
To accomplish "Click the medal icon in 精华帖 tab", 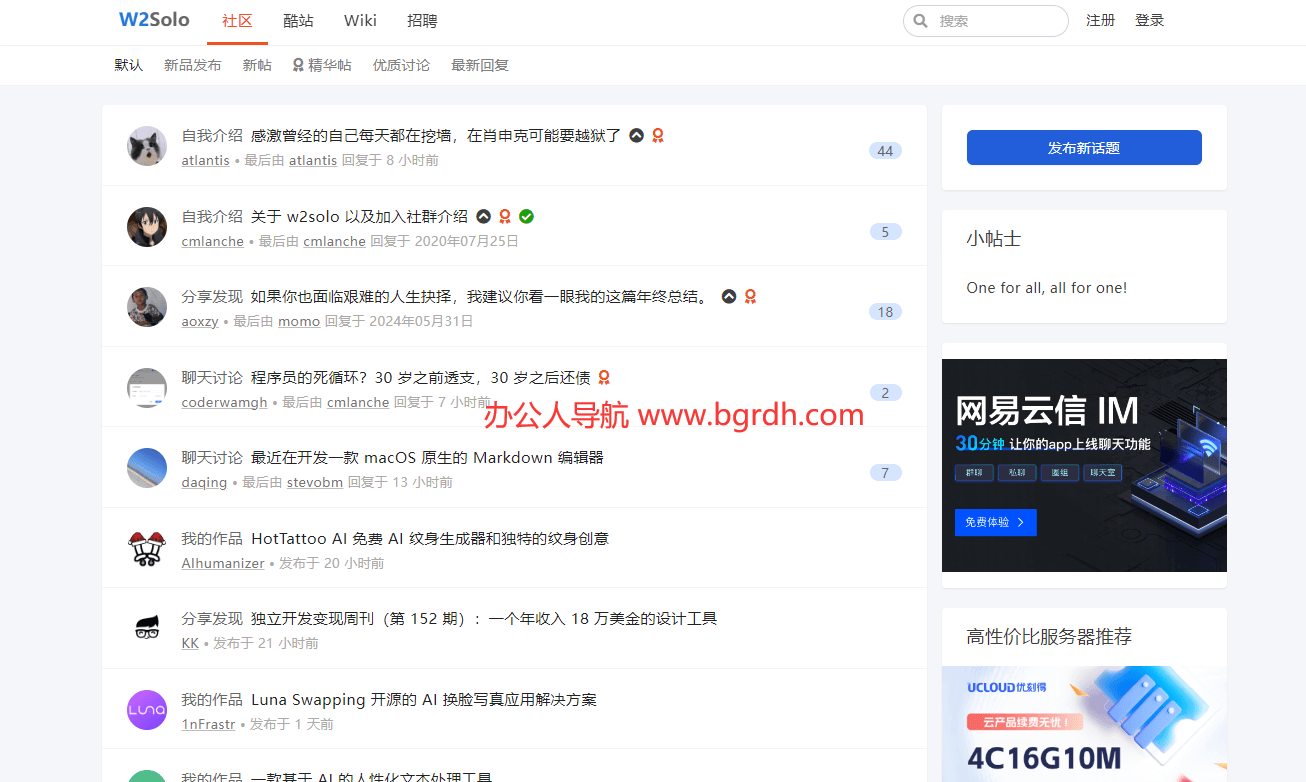I will (x=298, y=65).
